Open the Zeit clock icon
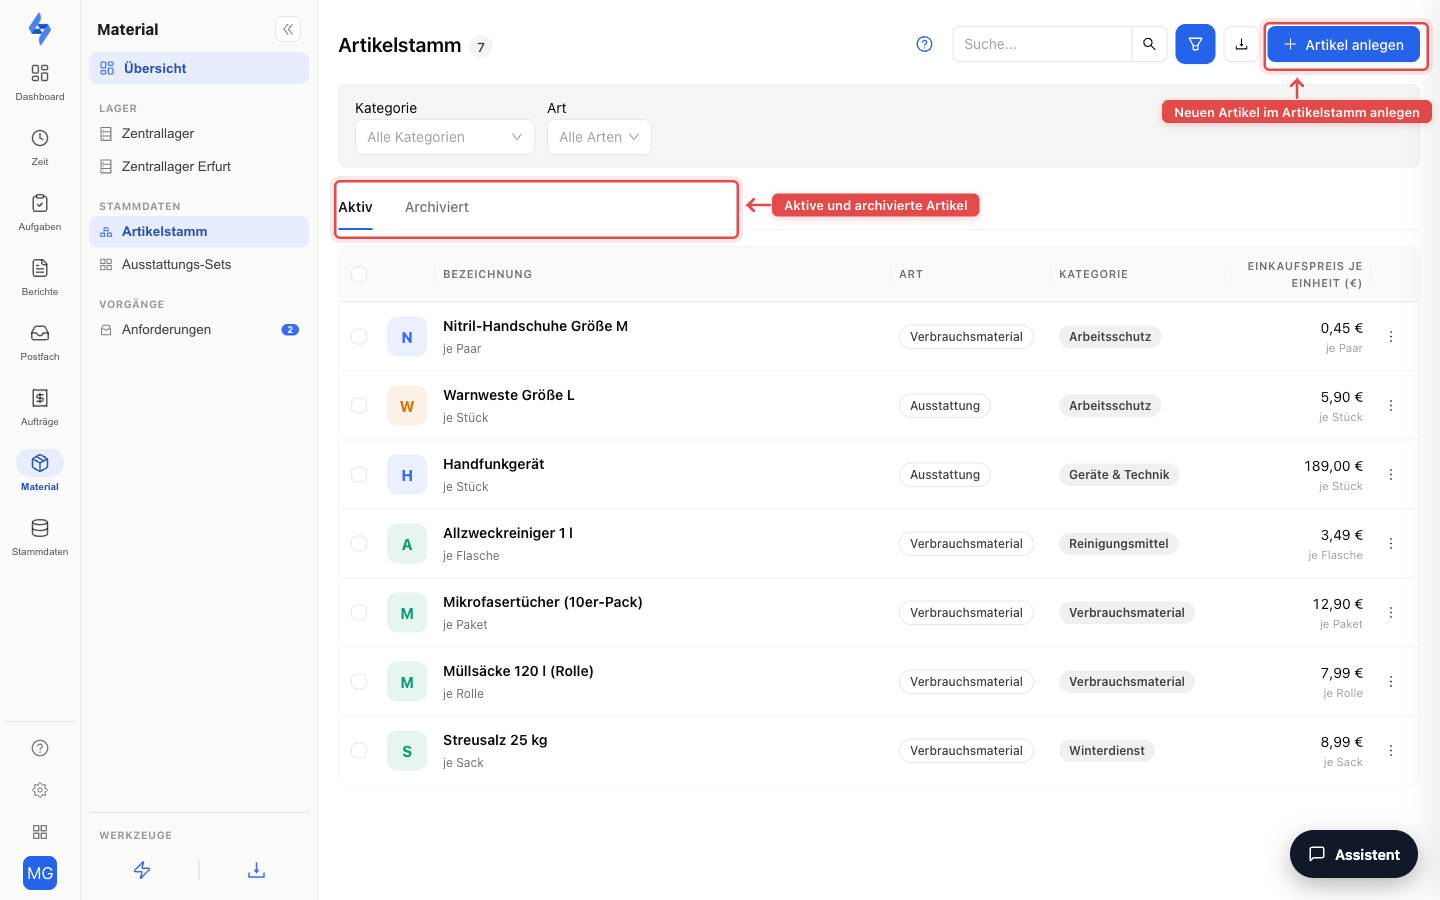Image resolution: width=1440 pixels, height=900 pixels. [40, 138]
